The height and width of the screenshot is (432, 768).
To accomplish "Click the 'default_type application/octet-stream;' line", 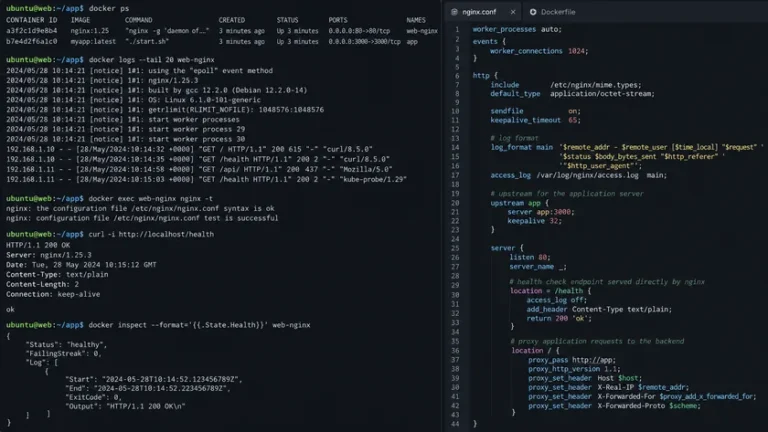I will pyautogui.click(x=572, y=94).
